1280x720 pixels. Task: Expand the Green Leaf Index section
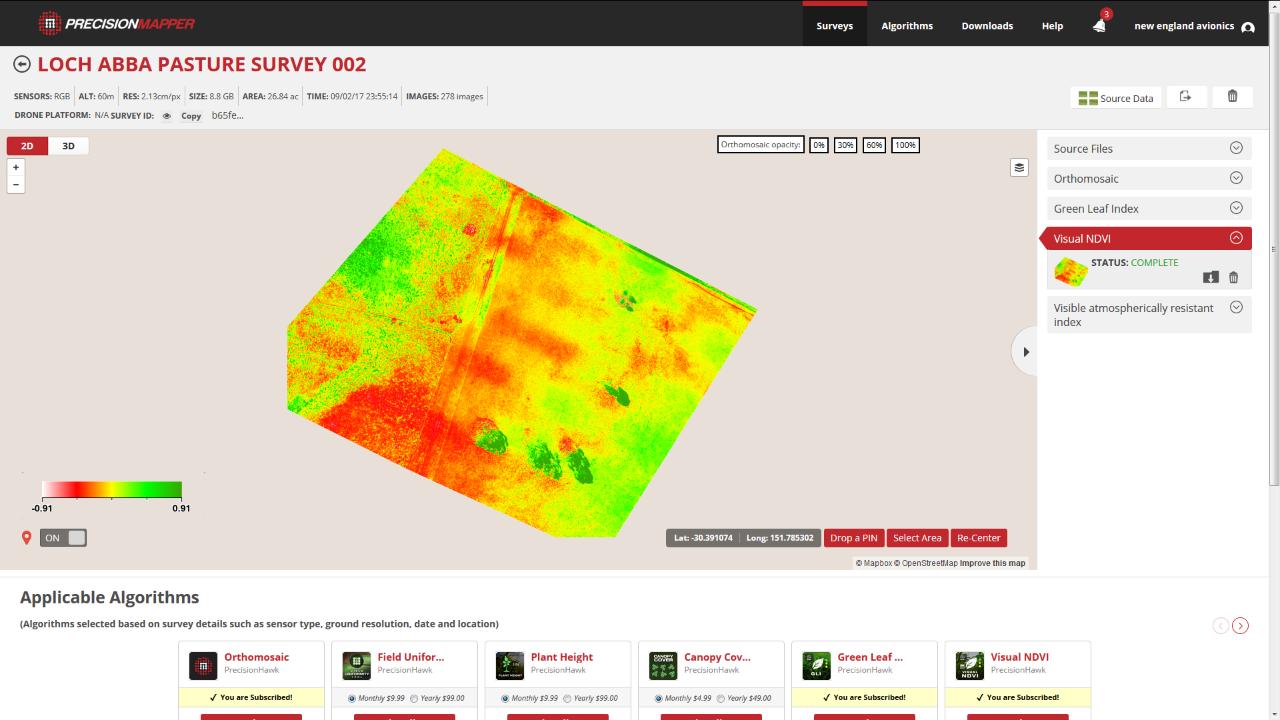(x=1149, y=208)
